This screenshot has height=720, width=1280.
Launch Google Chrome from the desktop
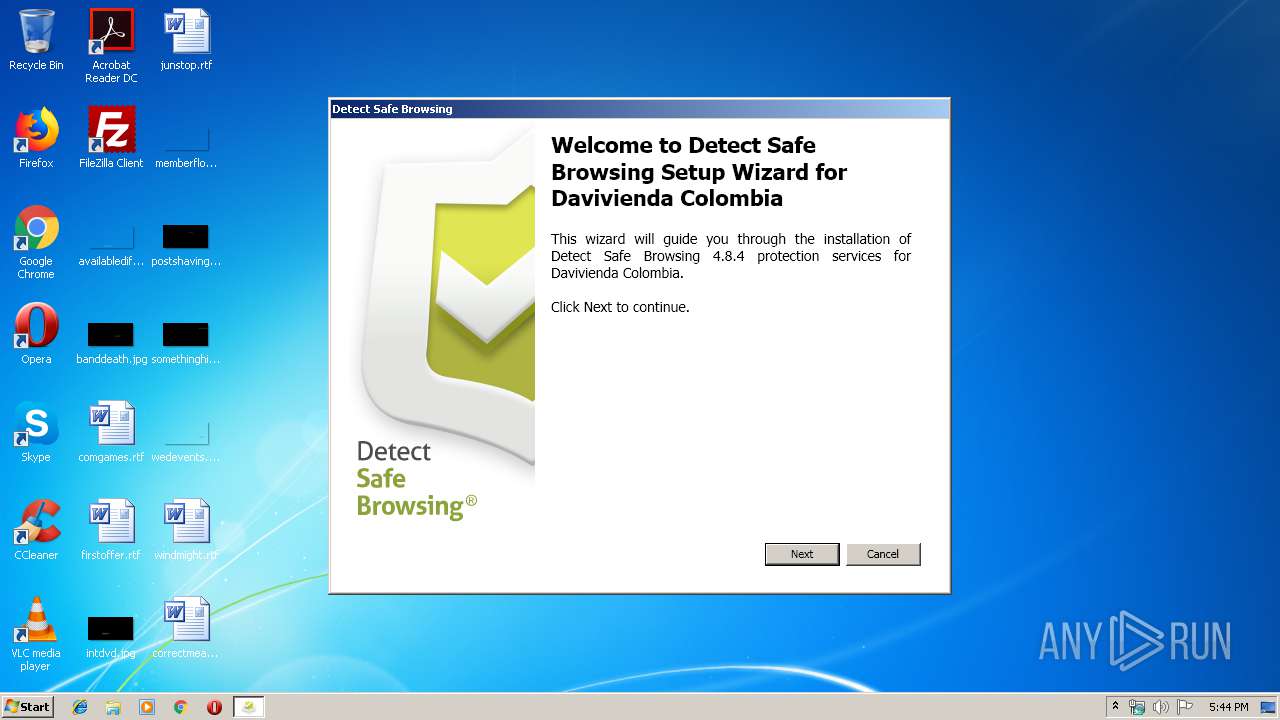click(36, 242)
